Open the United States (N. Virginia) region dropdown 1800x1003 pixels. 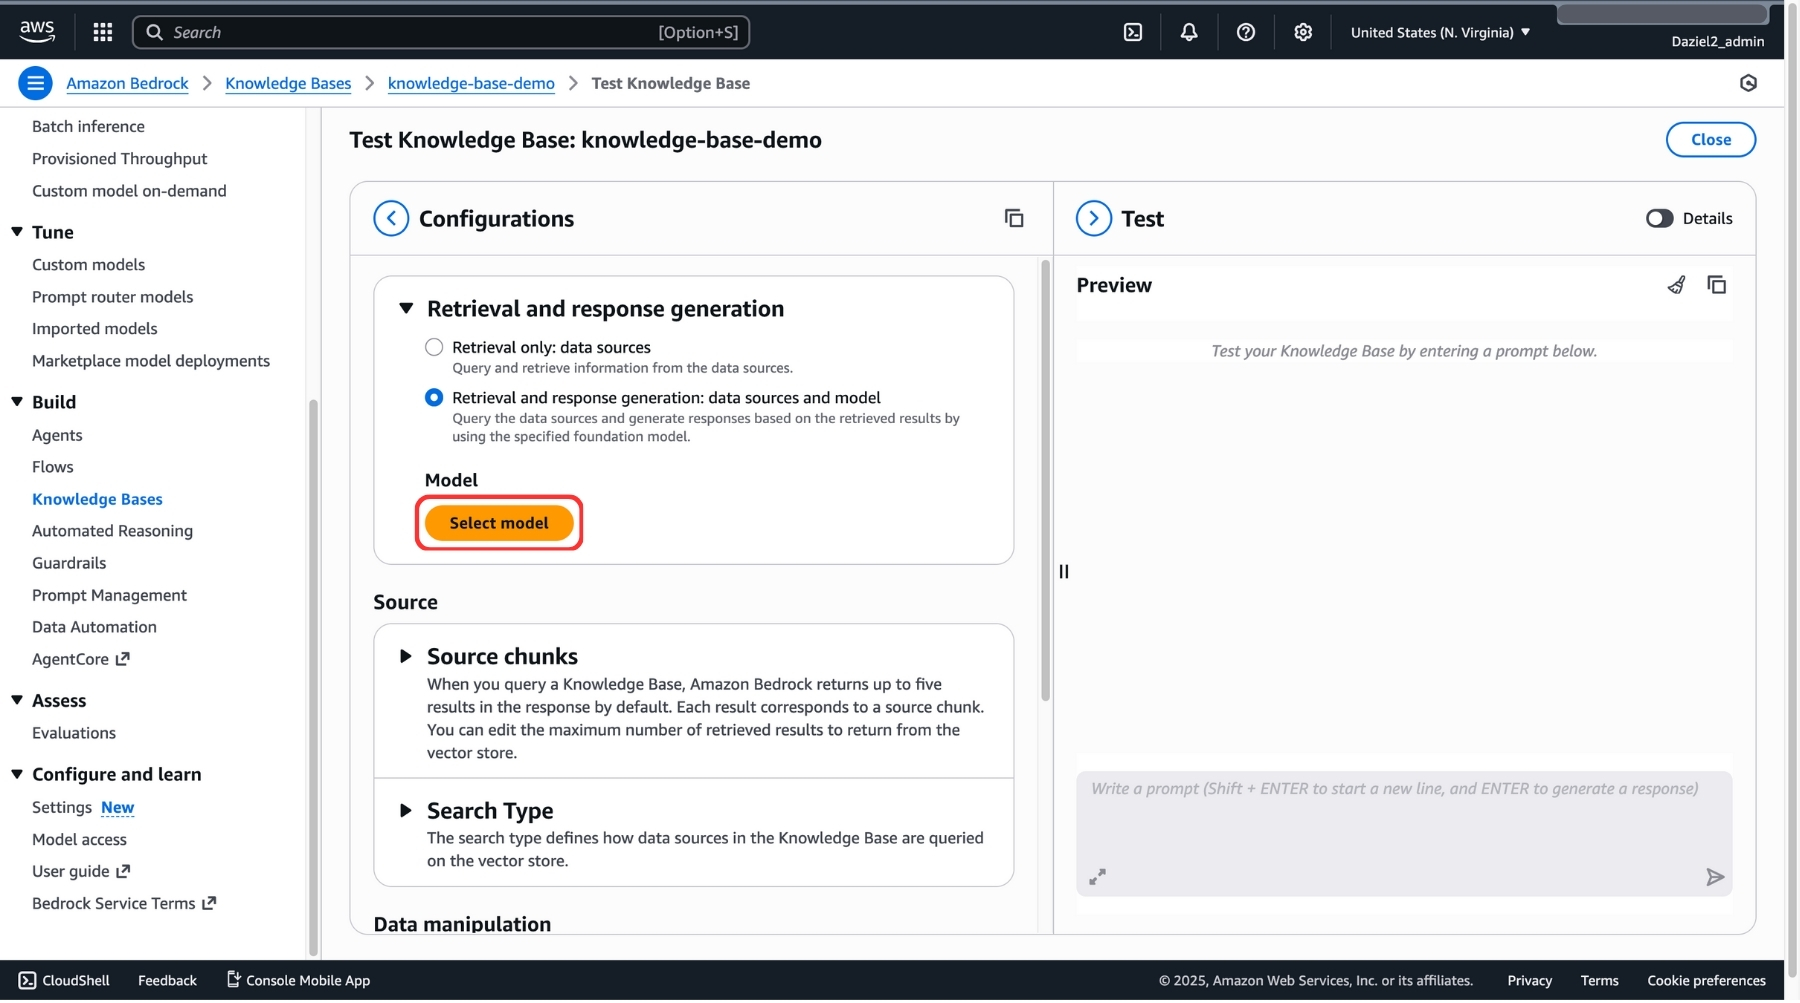1440,33
